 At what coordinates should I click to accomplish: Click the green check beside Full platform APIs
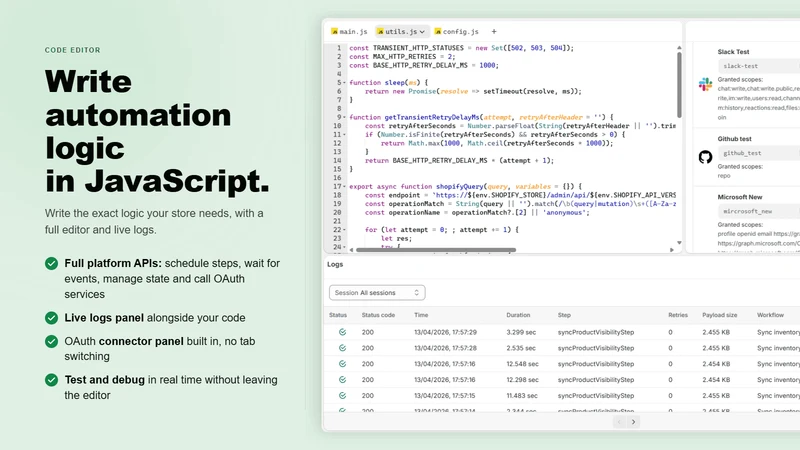51,263
